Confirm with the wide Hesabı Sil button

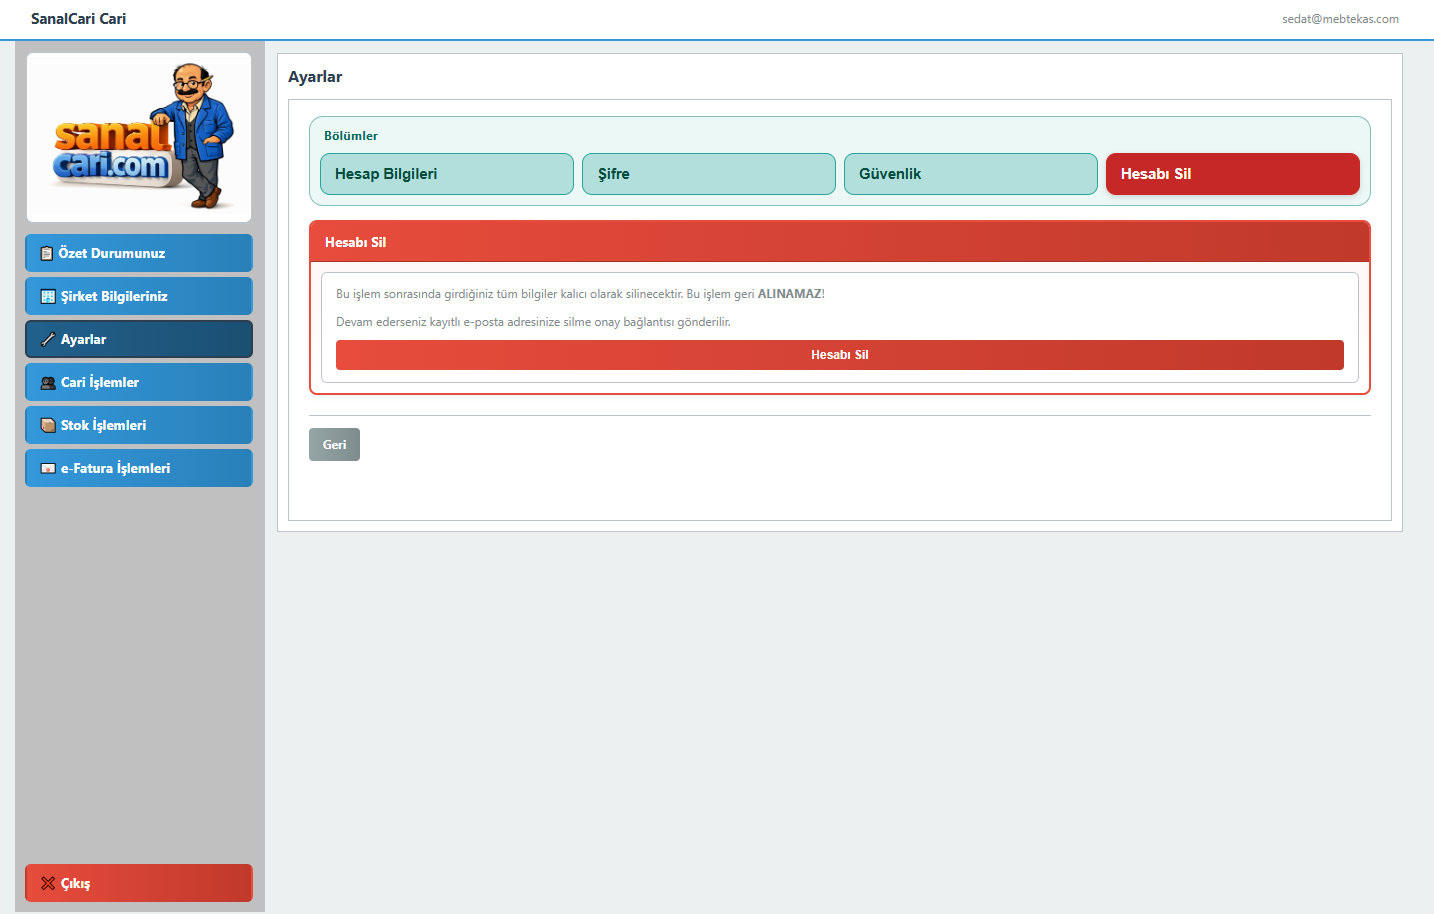point(840,355)
